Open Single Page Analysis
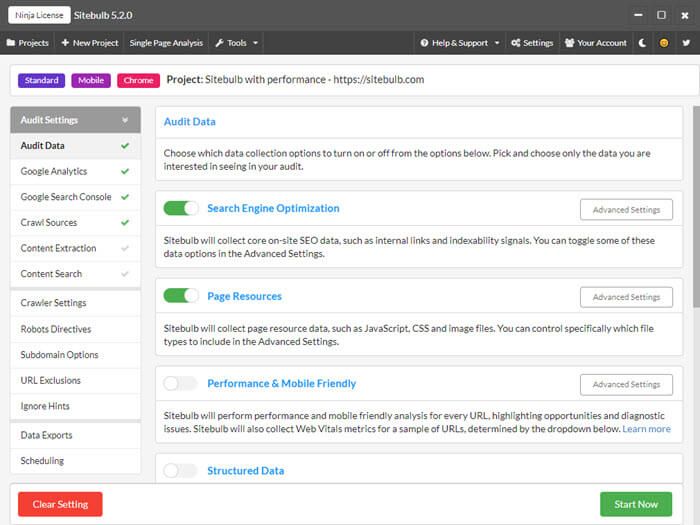This screenshot has width=700, height=525. coord(166,43)
